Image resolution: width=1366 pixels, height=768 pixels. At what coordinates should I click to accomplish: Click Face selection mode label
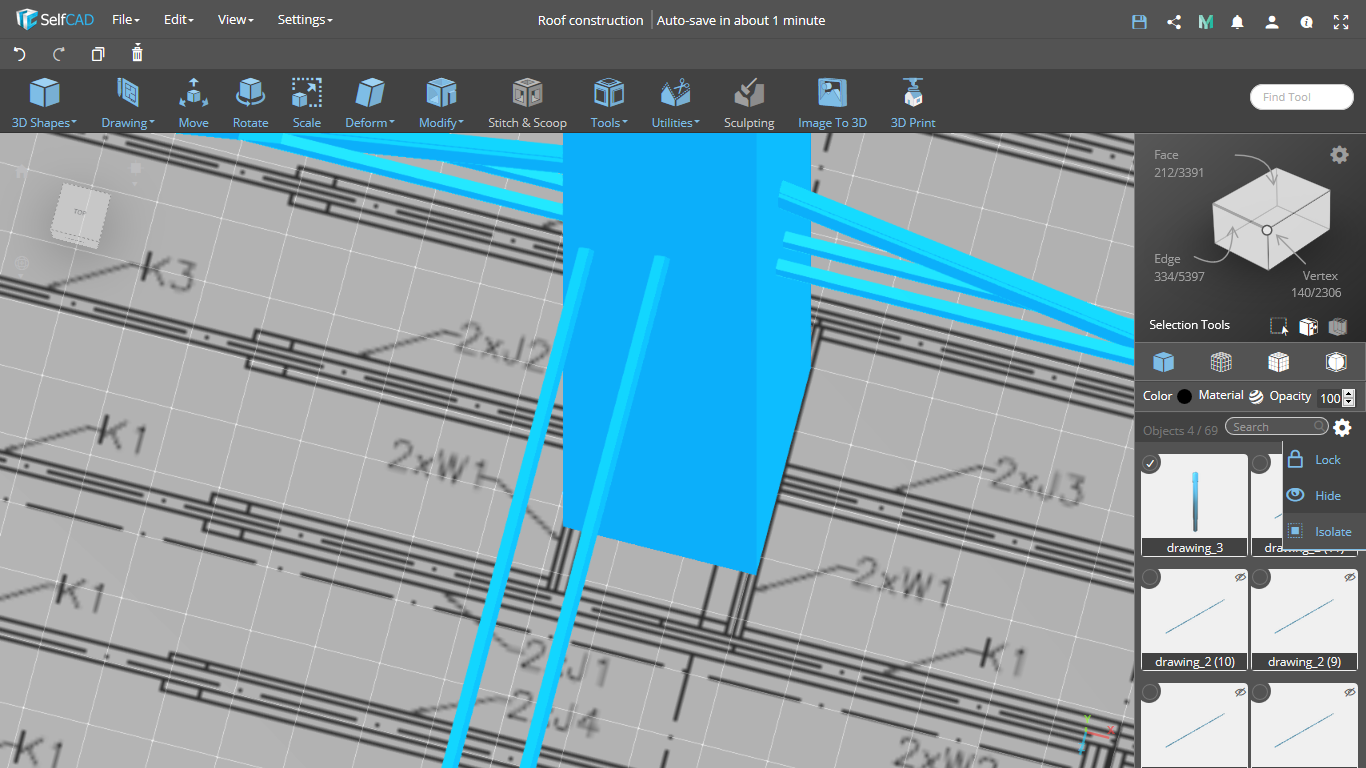pos(1166,155)
